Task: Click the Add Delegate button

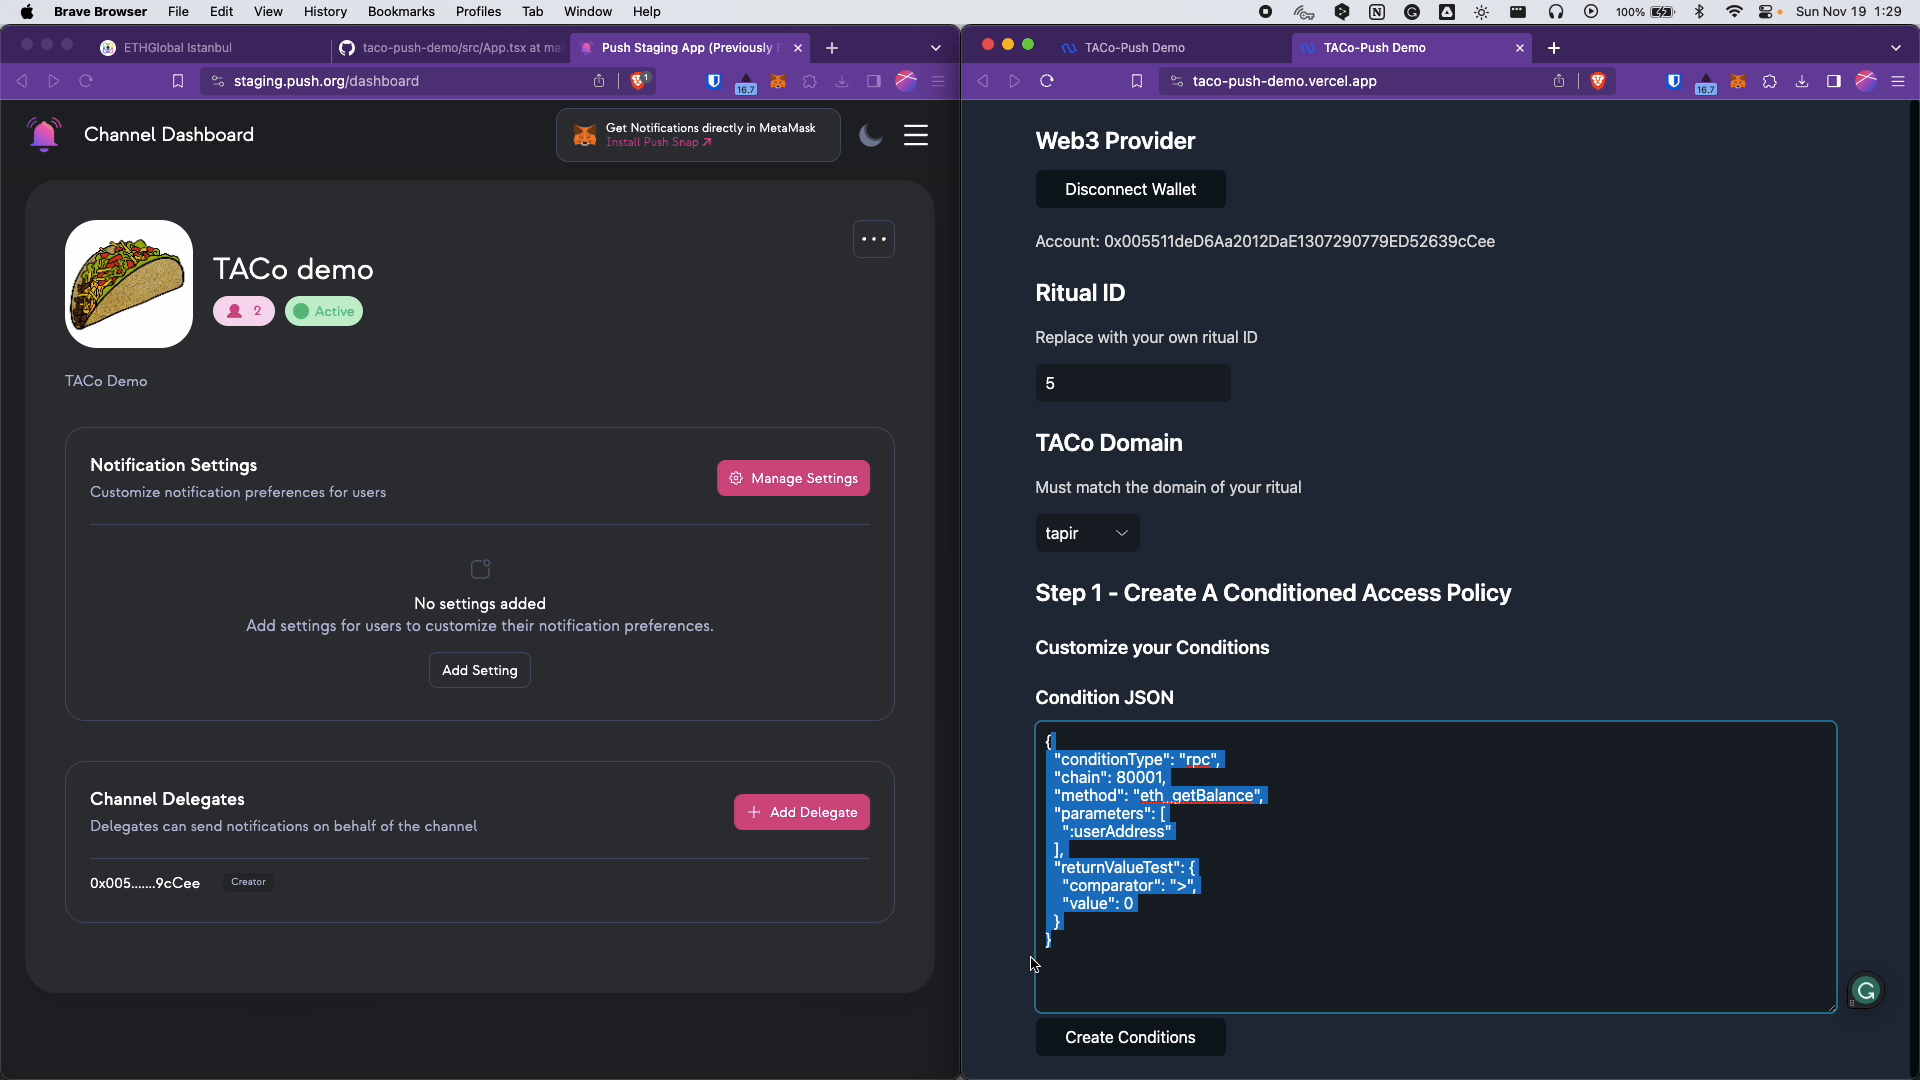Action: tap(802, 812)
